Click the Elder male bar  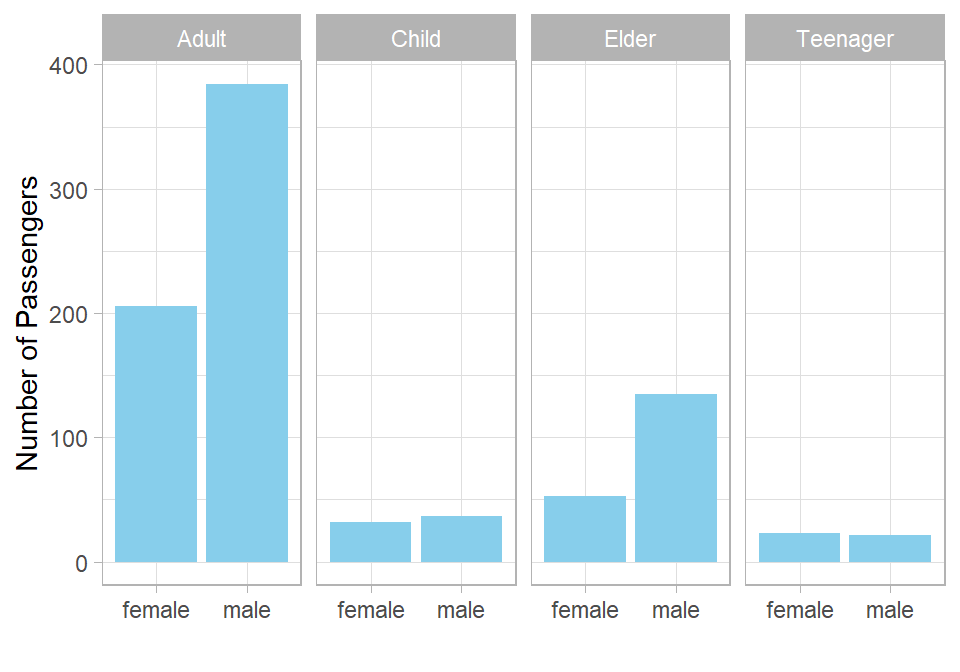coord(676,478)
